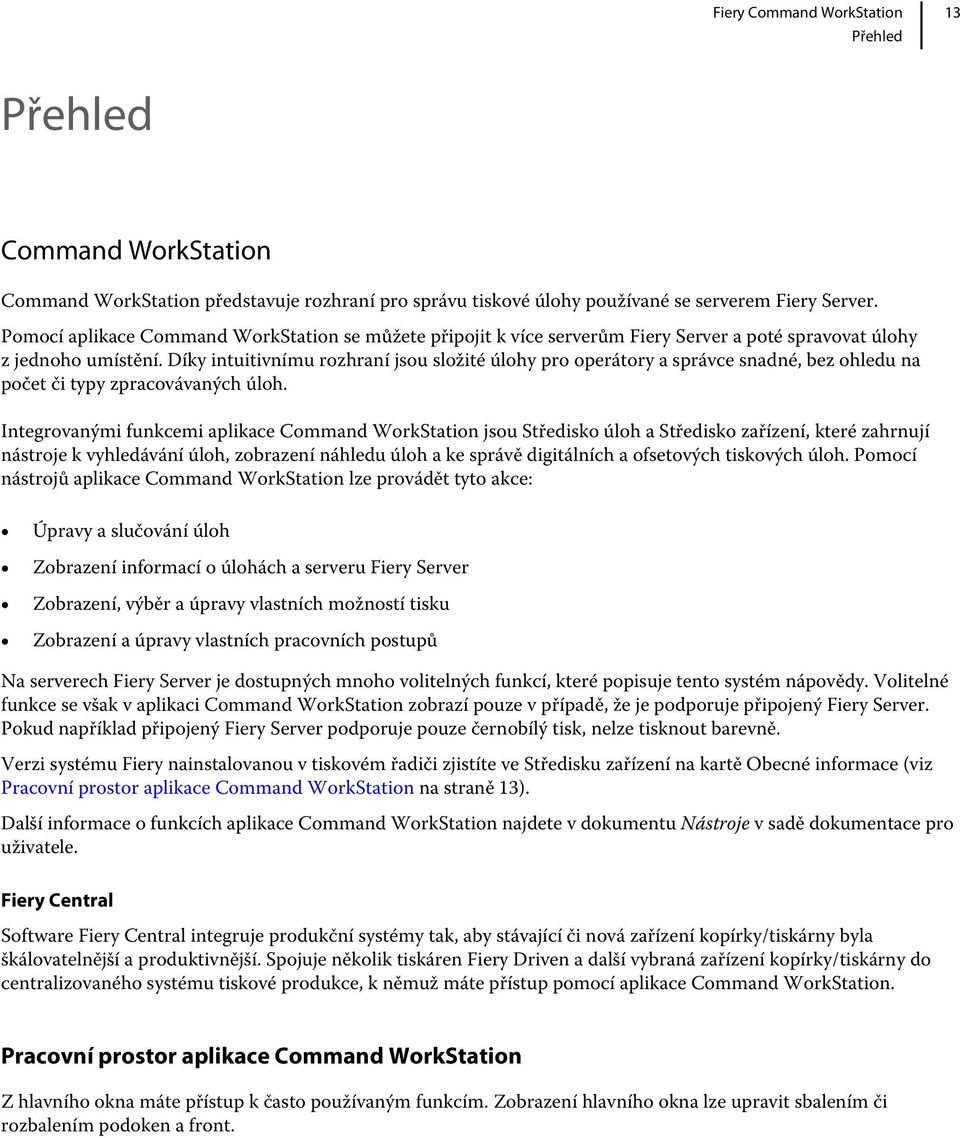Click the italic word Nástroje

click(715, 823)
